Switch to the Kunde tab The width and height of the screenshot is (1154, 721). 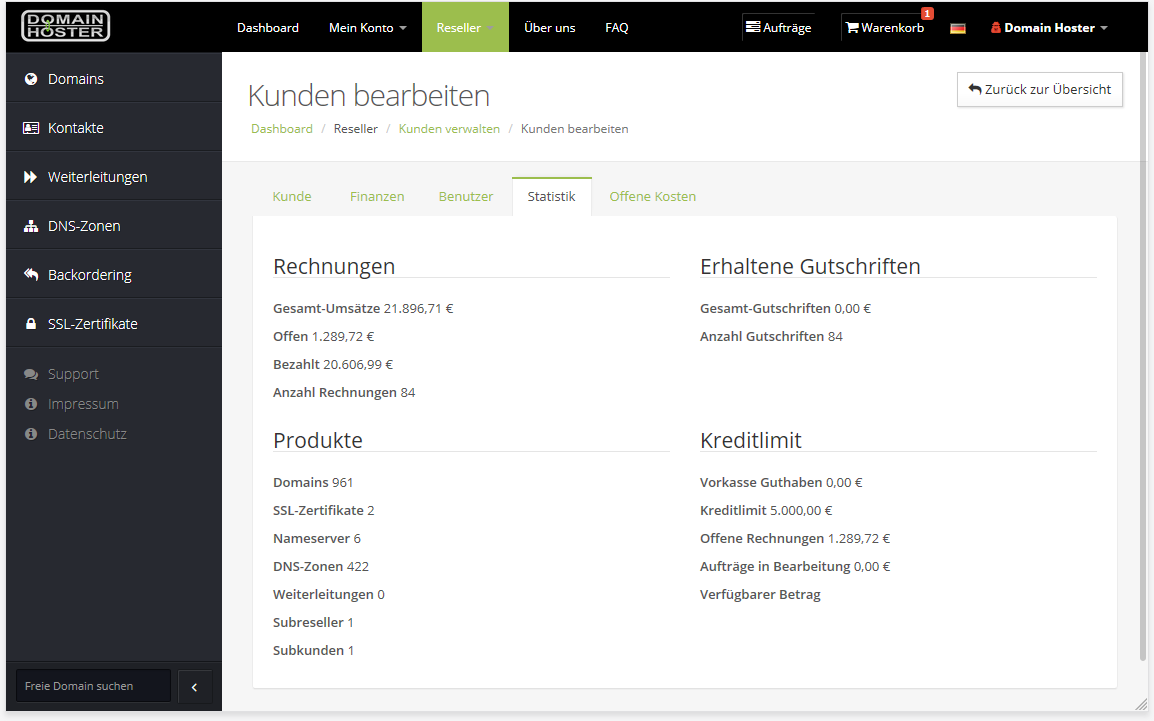tap(292, 196)
